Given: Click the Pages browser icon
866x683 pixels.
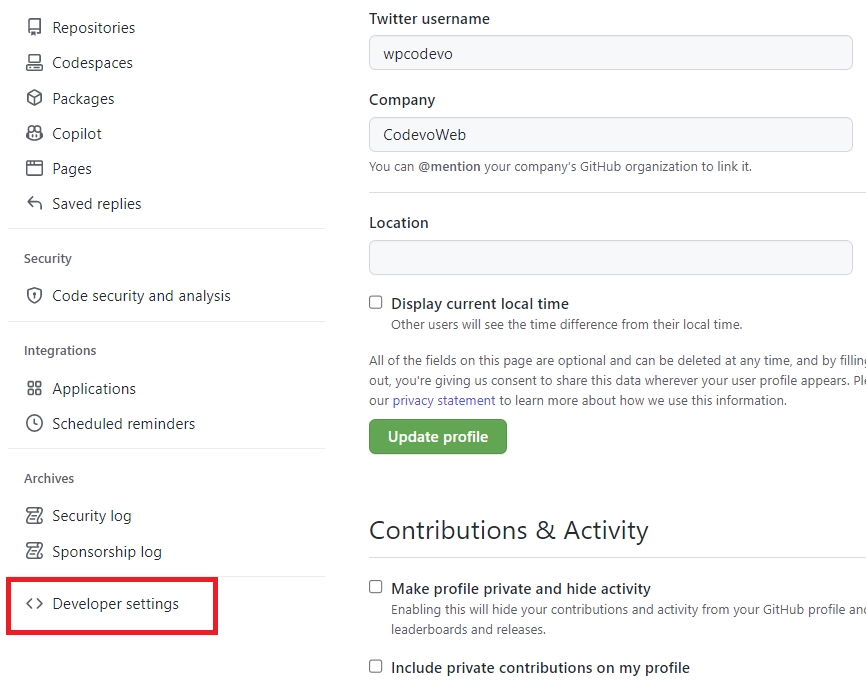Looking at the screenshot, I should coord(34,168).
